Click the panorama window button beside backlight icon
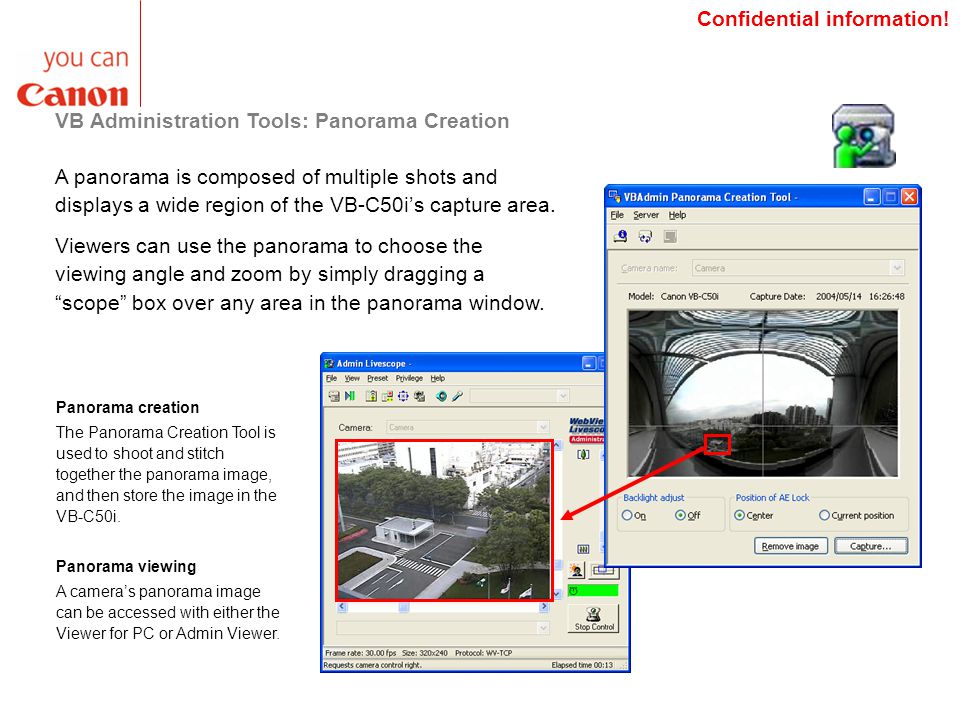The image size is (960, 720). coord(604,572)
